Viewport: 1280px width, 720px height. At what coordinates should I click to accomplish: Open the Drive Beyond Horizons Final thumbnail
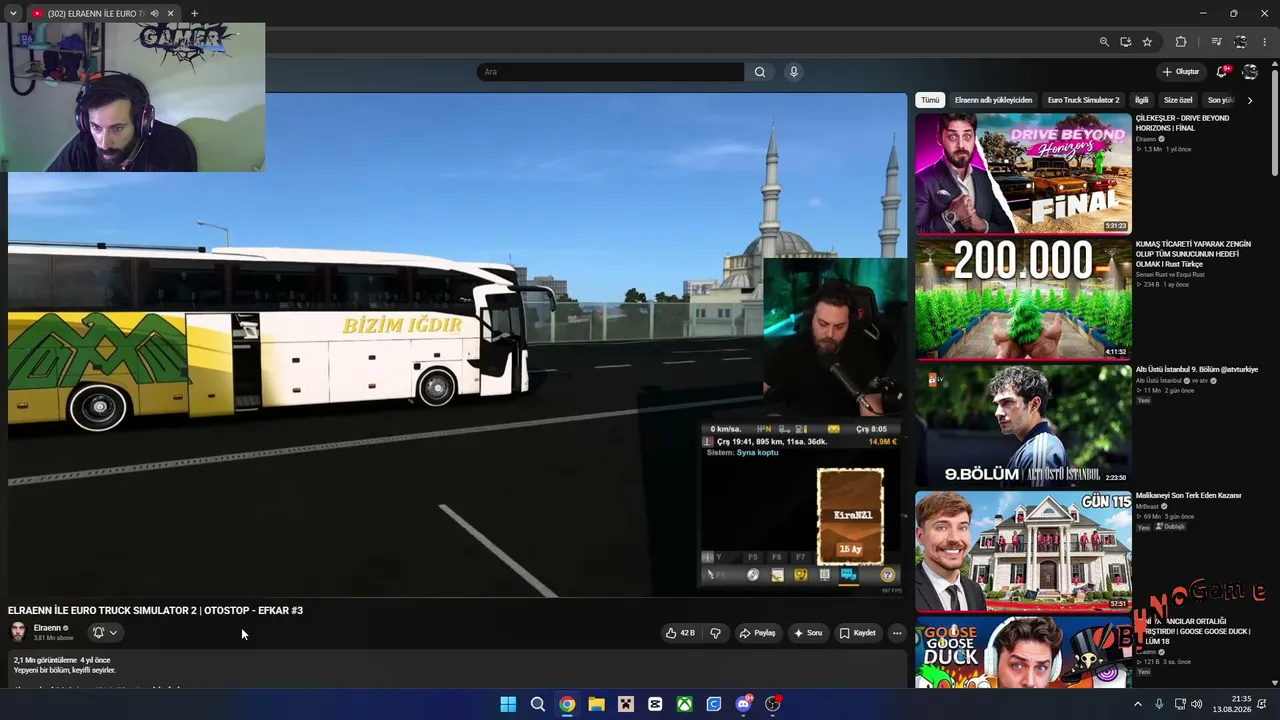pos(1023,173)
